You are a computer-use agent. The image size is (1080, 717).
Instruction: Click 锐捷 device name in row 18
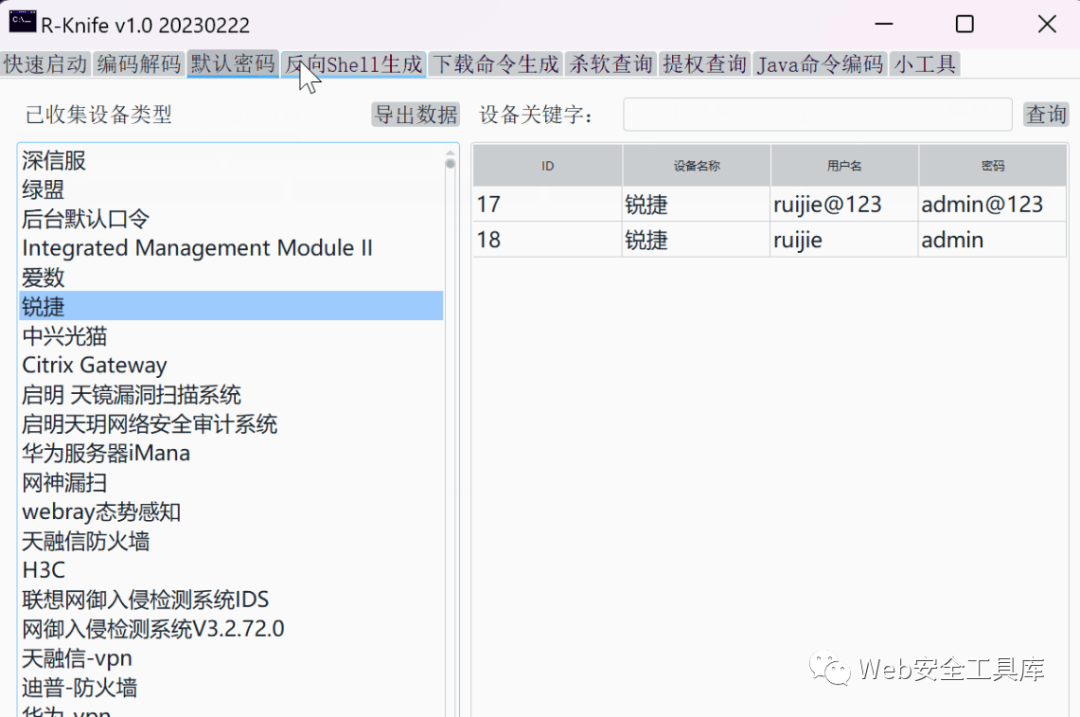click(696, 240)
